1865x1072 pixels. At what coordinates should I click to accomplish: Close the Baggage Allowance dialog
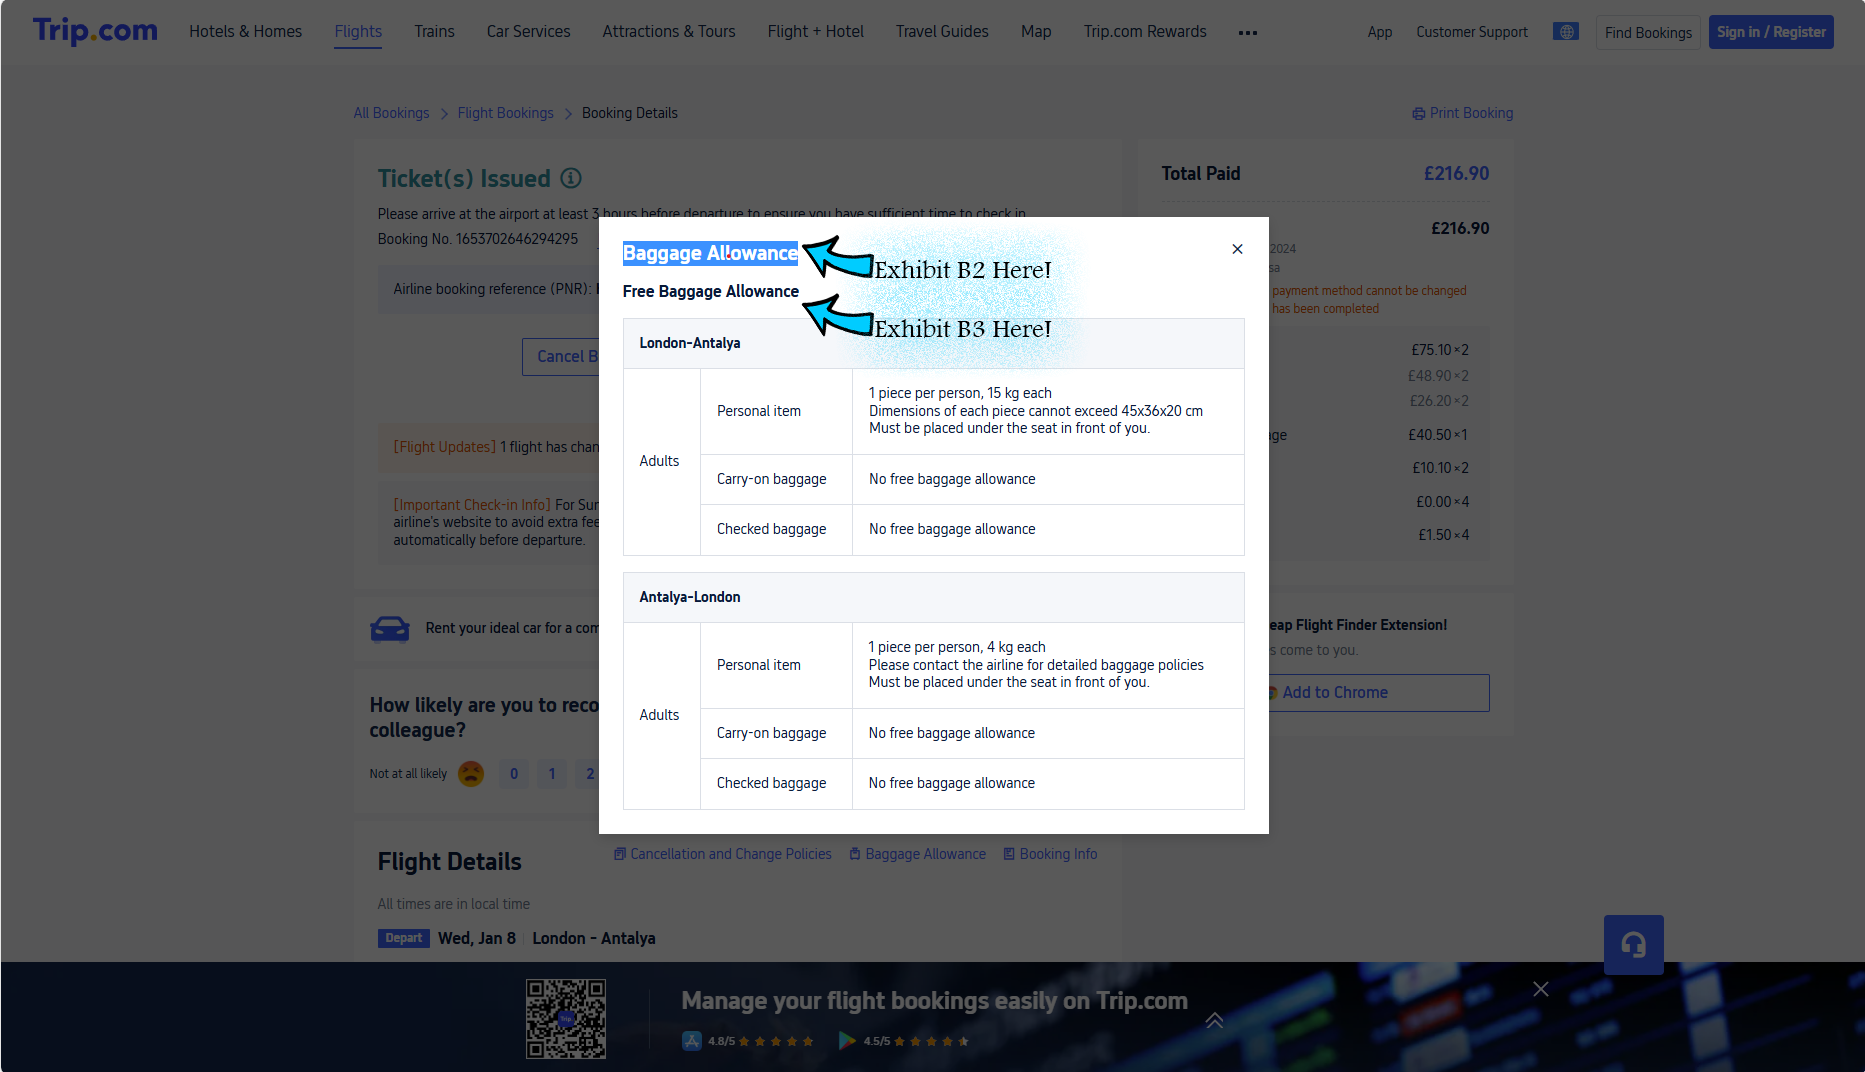1237,249
